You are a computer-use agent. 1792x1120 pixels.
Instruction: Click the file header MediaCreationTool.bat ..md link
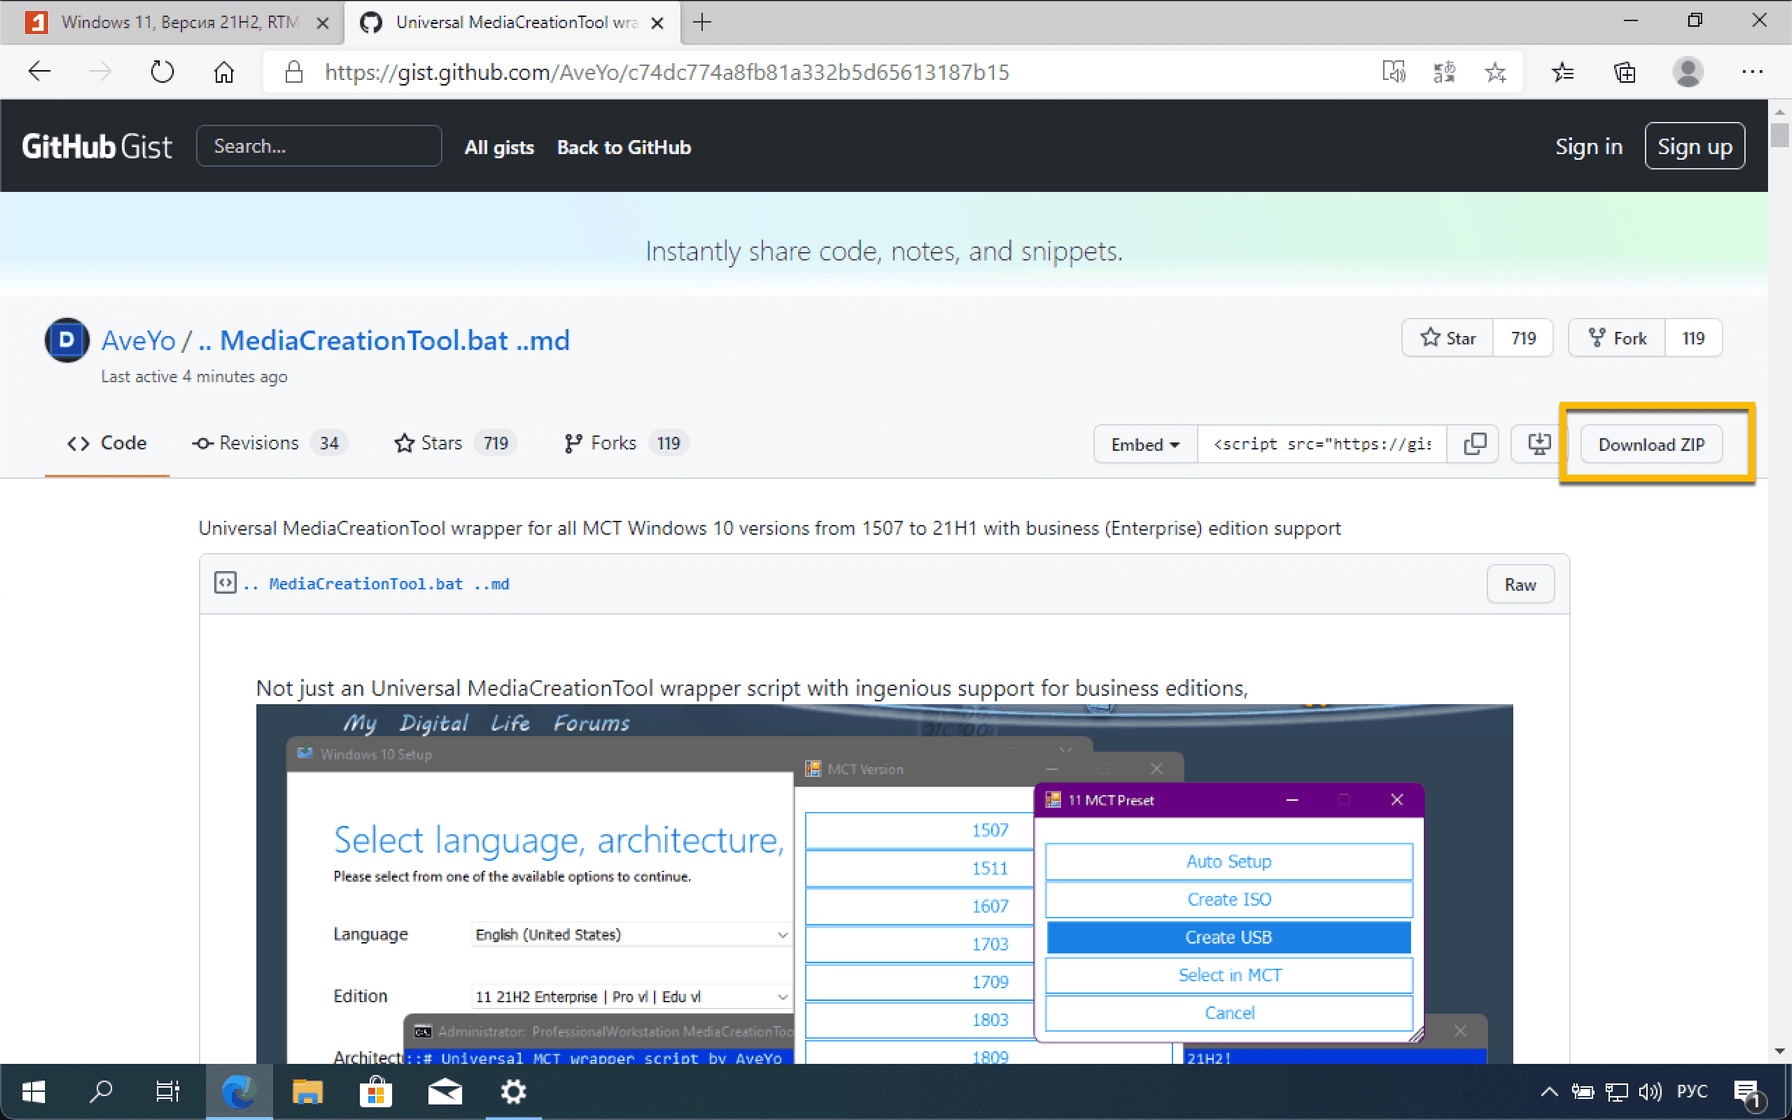(x=377, y=583)
